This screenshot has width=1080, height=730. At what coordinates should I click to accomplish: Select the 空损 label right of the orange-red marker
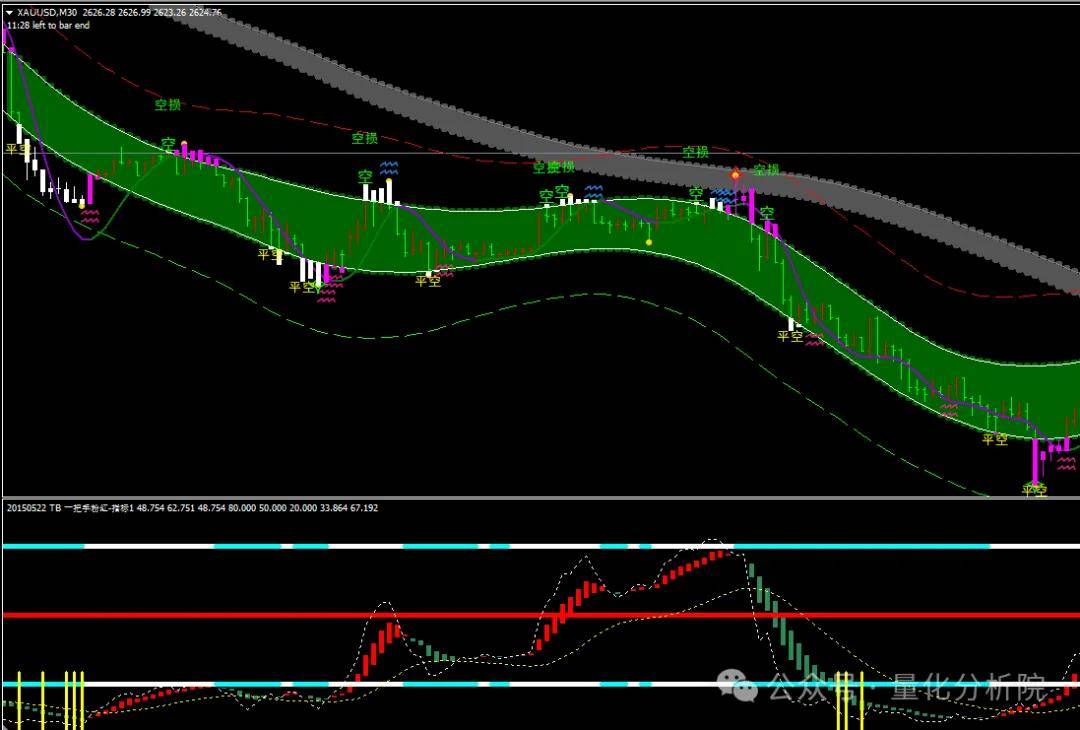pyautogui.click(x=766, y=170)
